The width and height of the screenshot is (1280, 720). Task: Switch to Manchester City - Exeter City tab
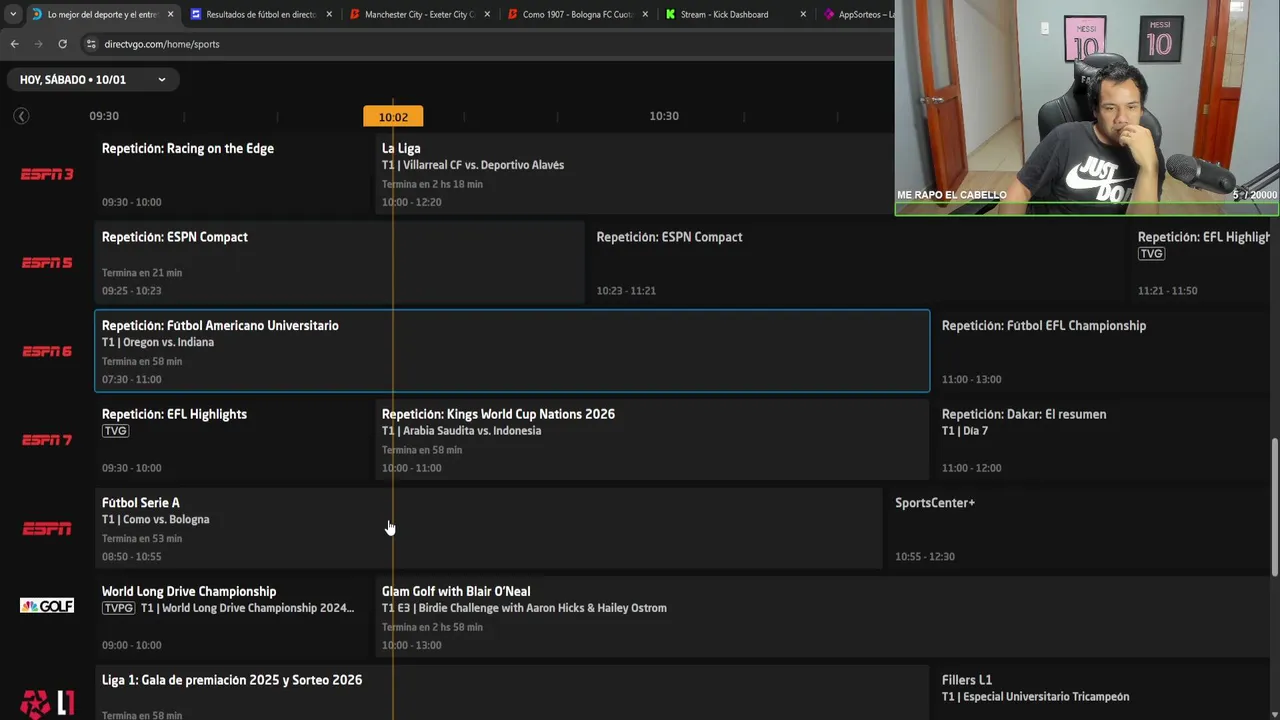pos(419,14)
